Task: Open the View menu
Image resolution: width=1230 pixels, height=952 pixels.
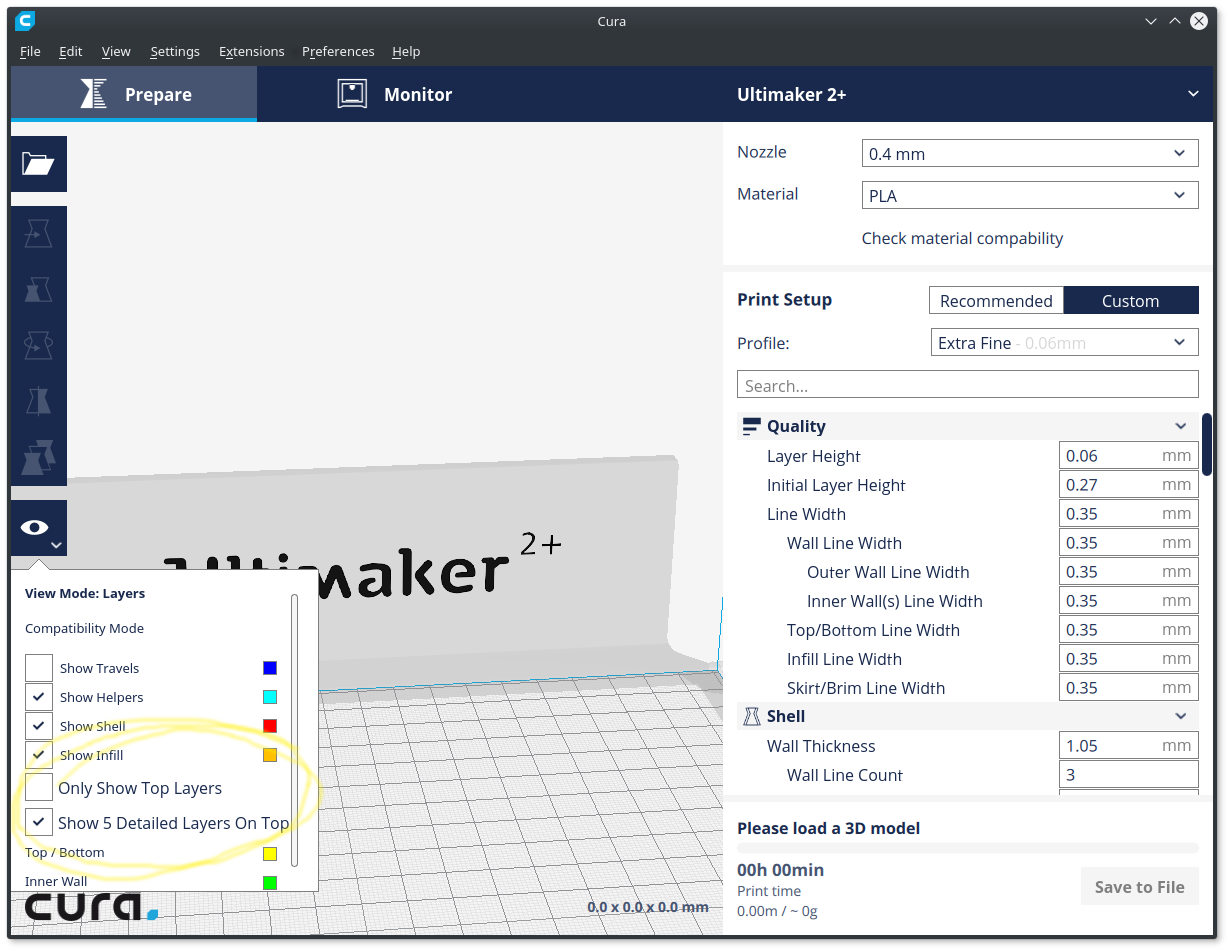Action: click(x=116, y=51)
